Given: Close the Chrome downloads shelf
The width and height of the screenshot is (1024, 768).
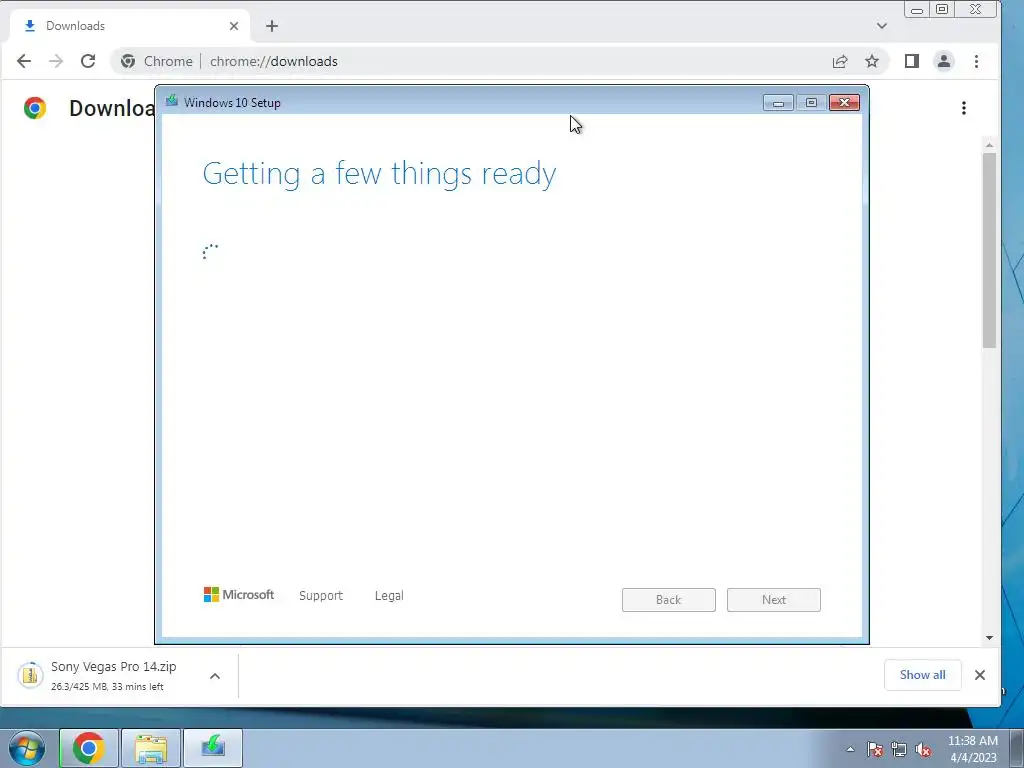Looking at the screenshot, I should click(980, 675).
